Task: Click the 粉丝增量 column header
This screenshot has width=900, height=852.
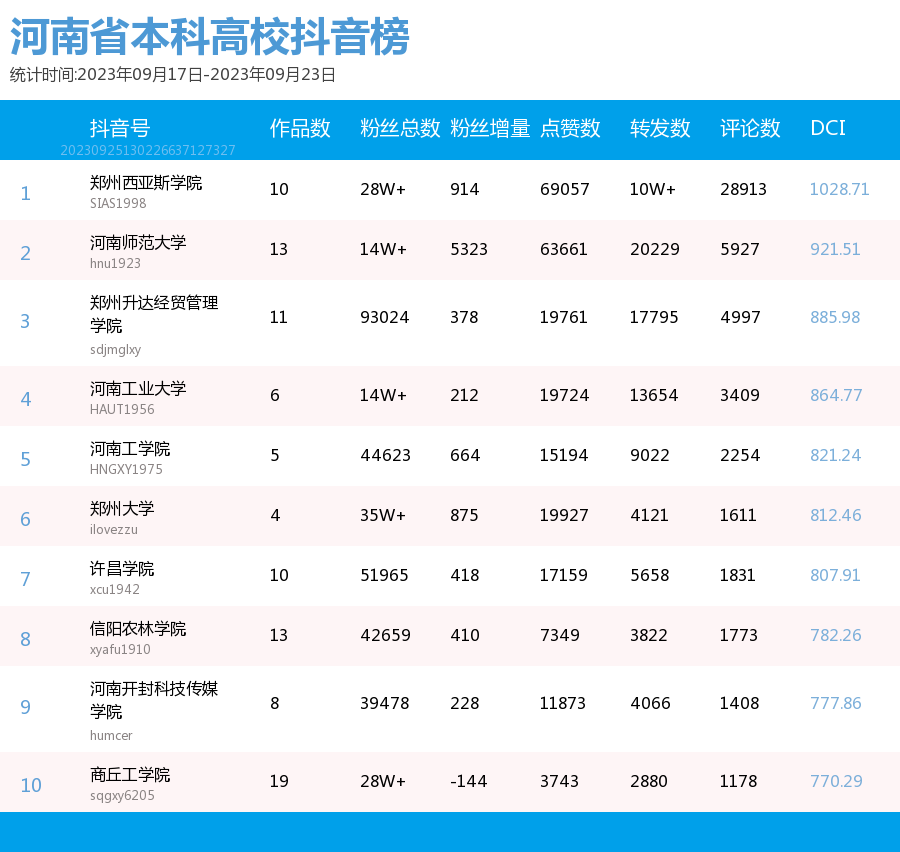Action: [490, 128]
